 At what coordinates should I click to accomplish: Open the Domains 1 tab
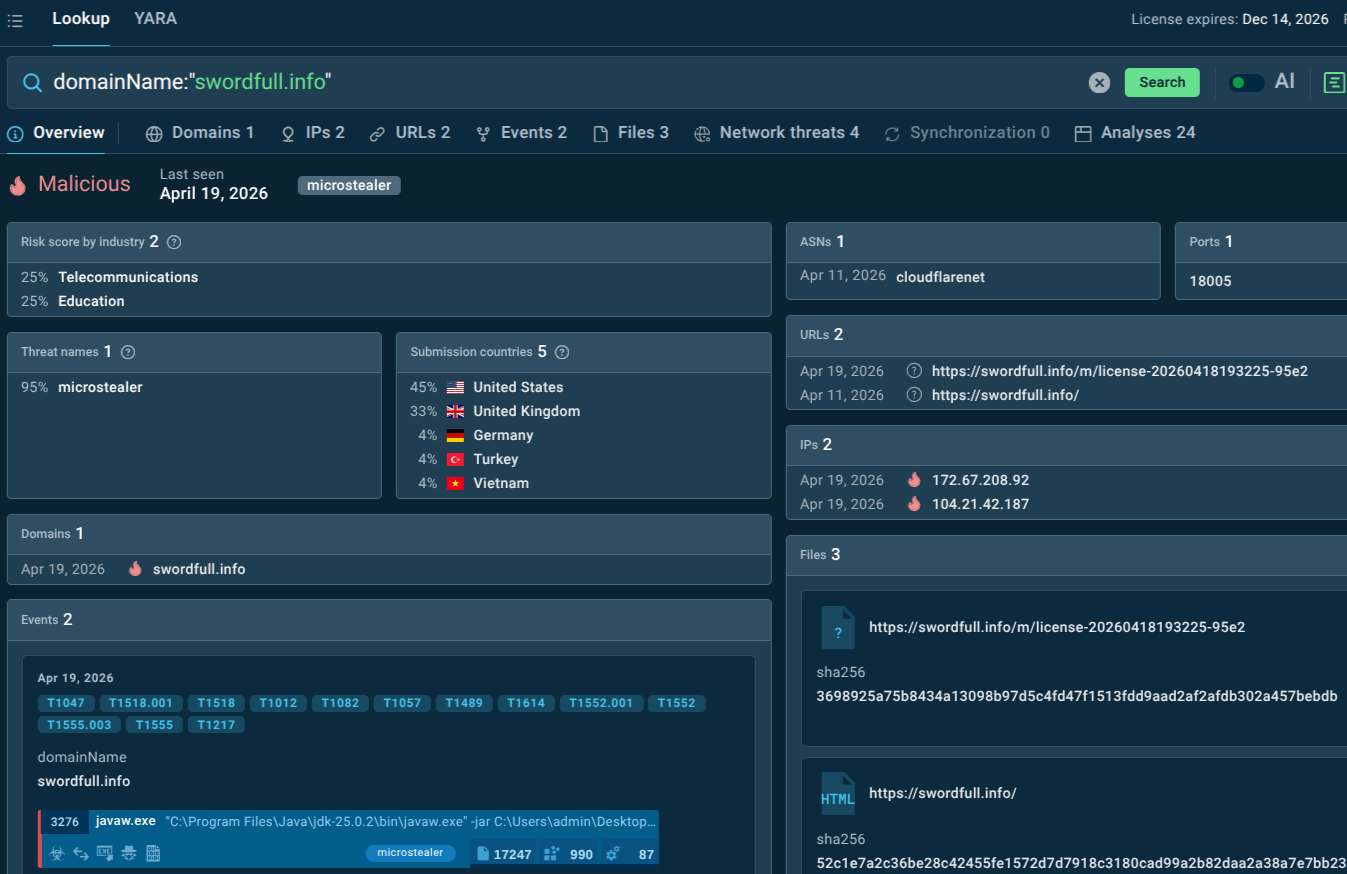(200, 133)
